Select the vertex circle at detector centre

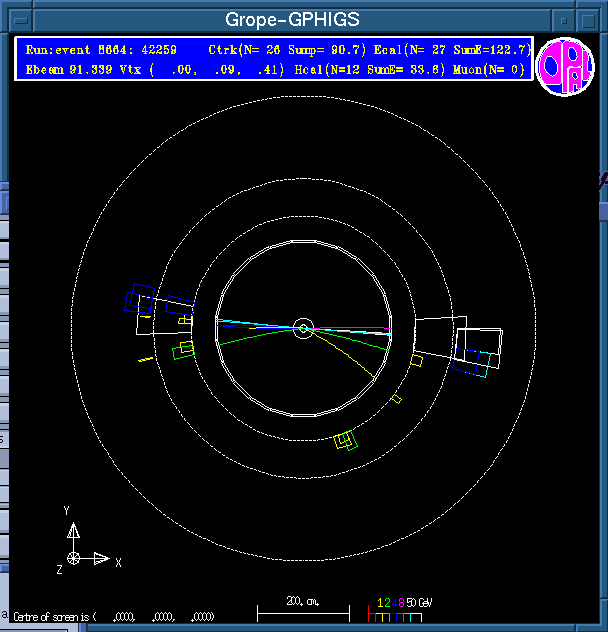click(x=304, y=327)
